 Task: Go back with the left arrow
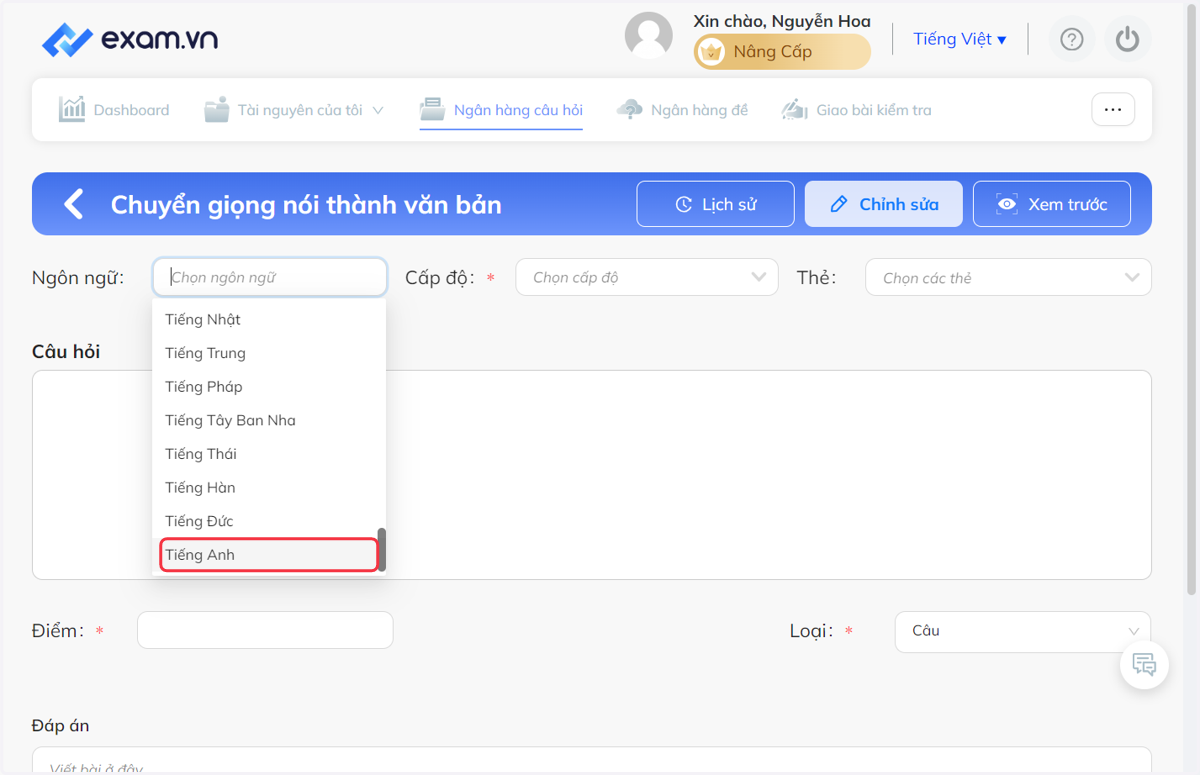(74, 204)
